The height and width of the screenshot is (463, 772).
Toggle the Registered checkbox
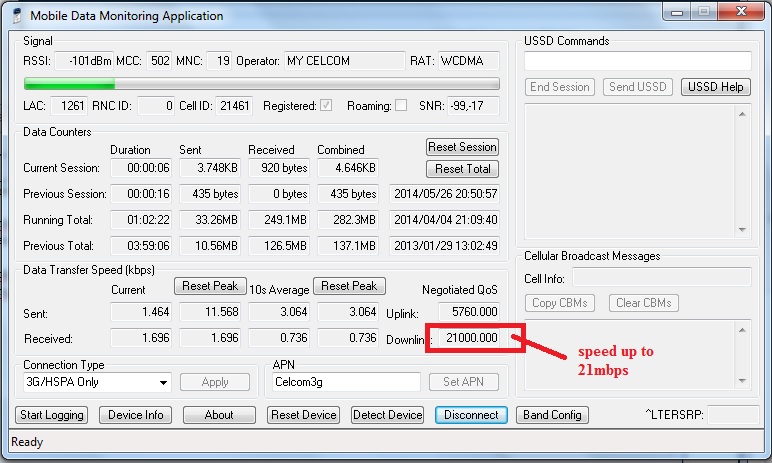point(326,105)
